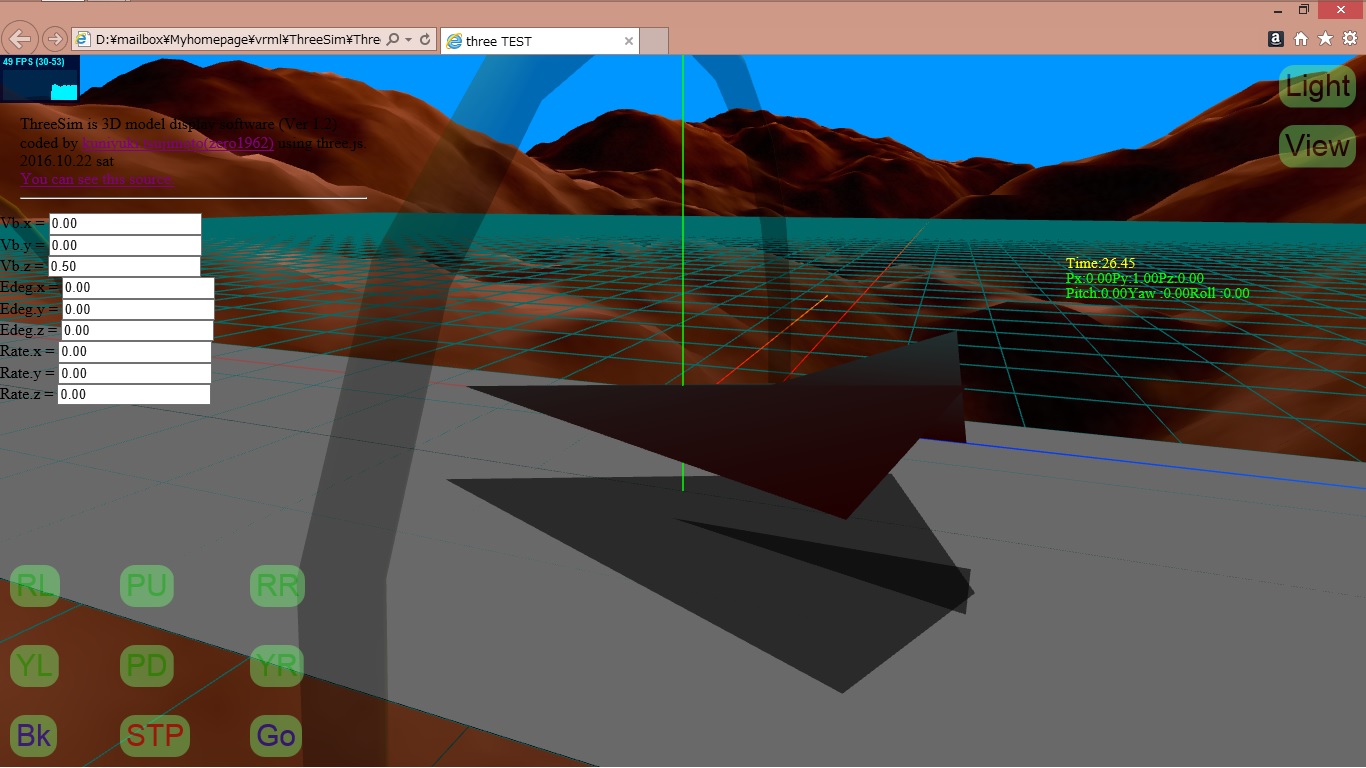Select the "three TEST" browser tab
The height and width of the screenshot is (768, 1366).
(530, 41)
